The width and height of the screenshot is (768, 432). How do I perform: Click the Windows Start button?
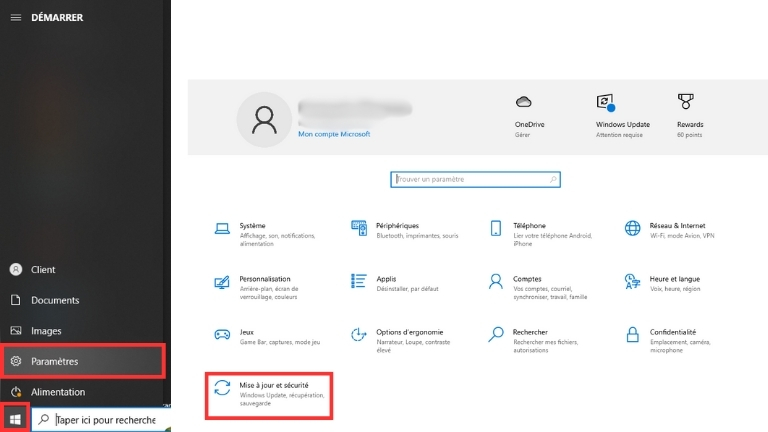pyautogui.click(x=15, y=418)
